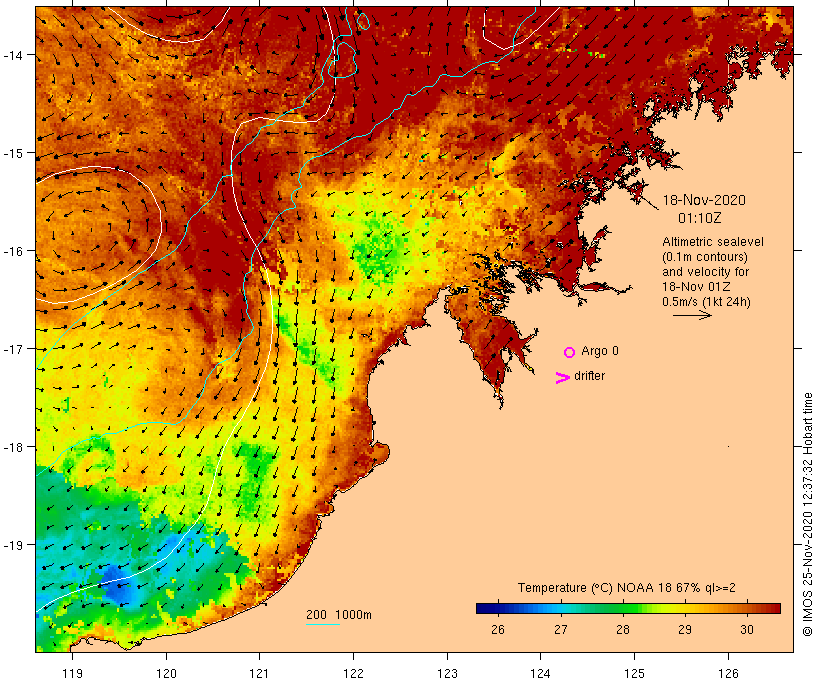Click the latitude label -16
The image size is (820, 680).
(12, 251)
